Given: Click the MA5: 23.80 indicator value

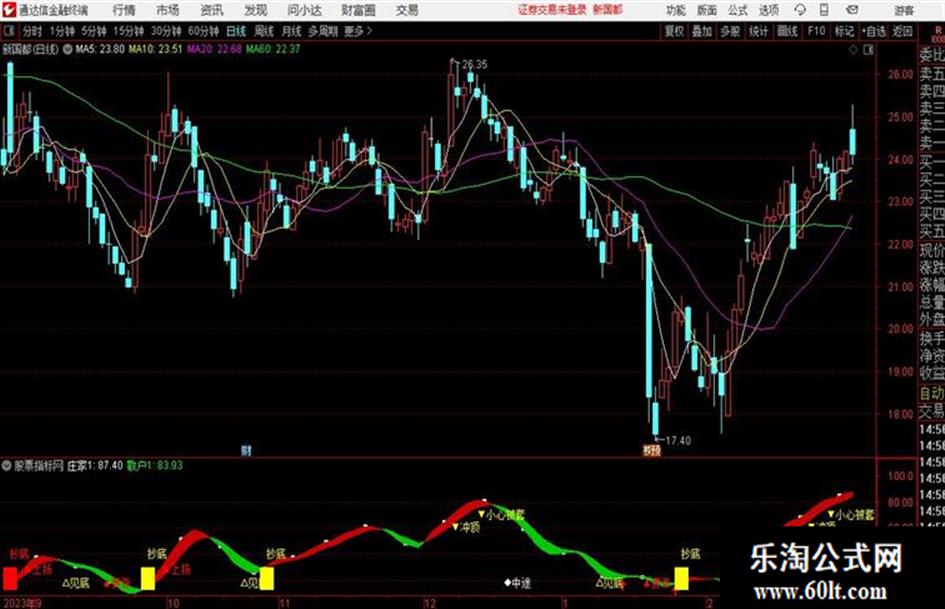Looking at the screenshot, I should point(100,49).
